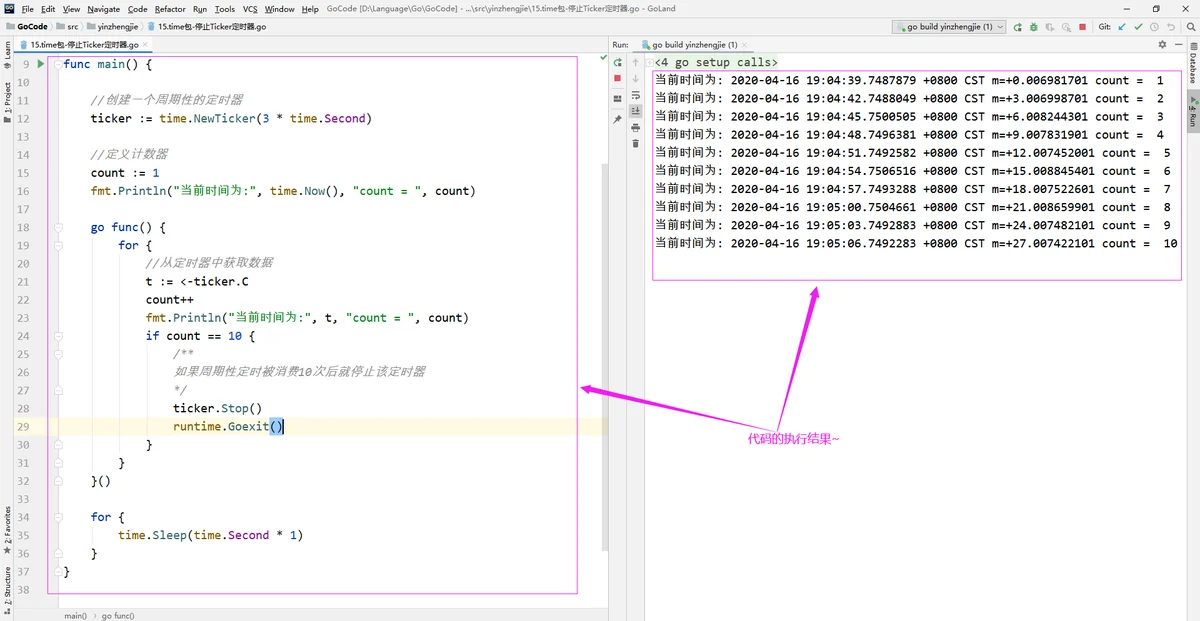
Task: Open the Refactor menu
Action: 170,9
